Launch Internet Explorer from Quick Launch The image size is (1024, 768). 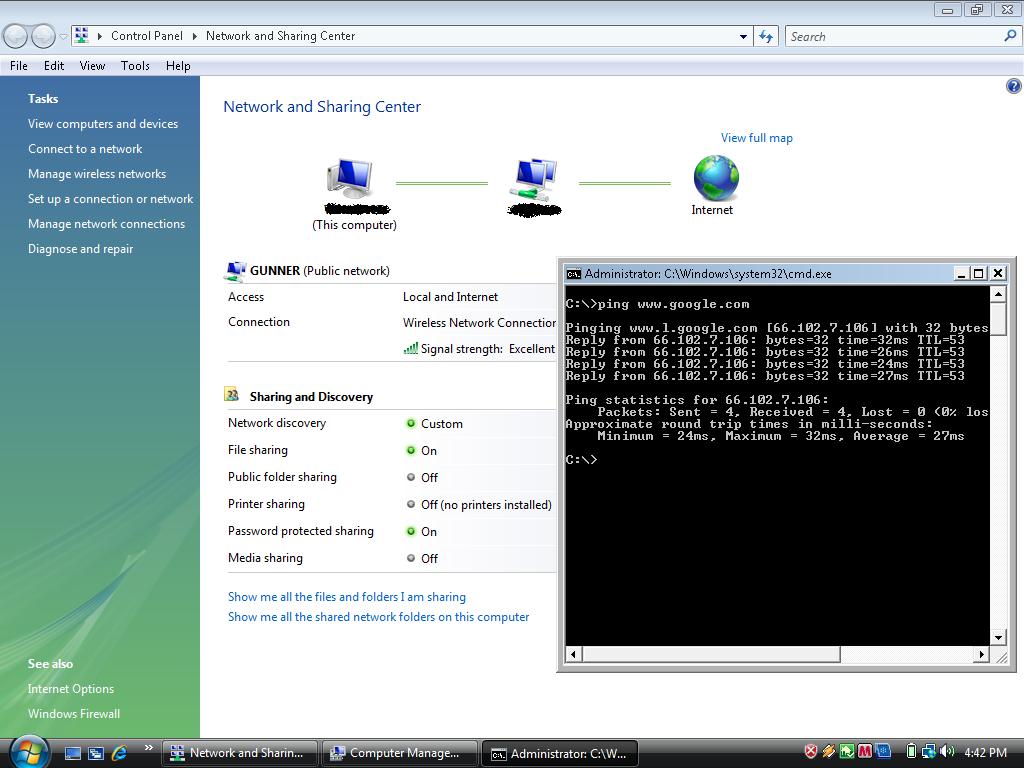point(119,753)
